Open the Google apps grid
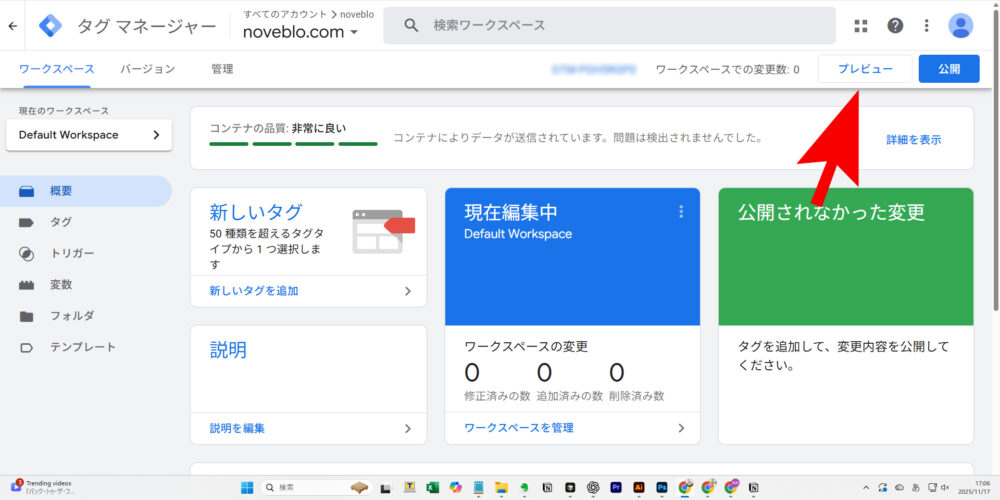 861,26
